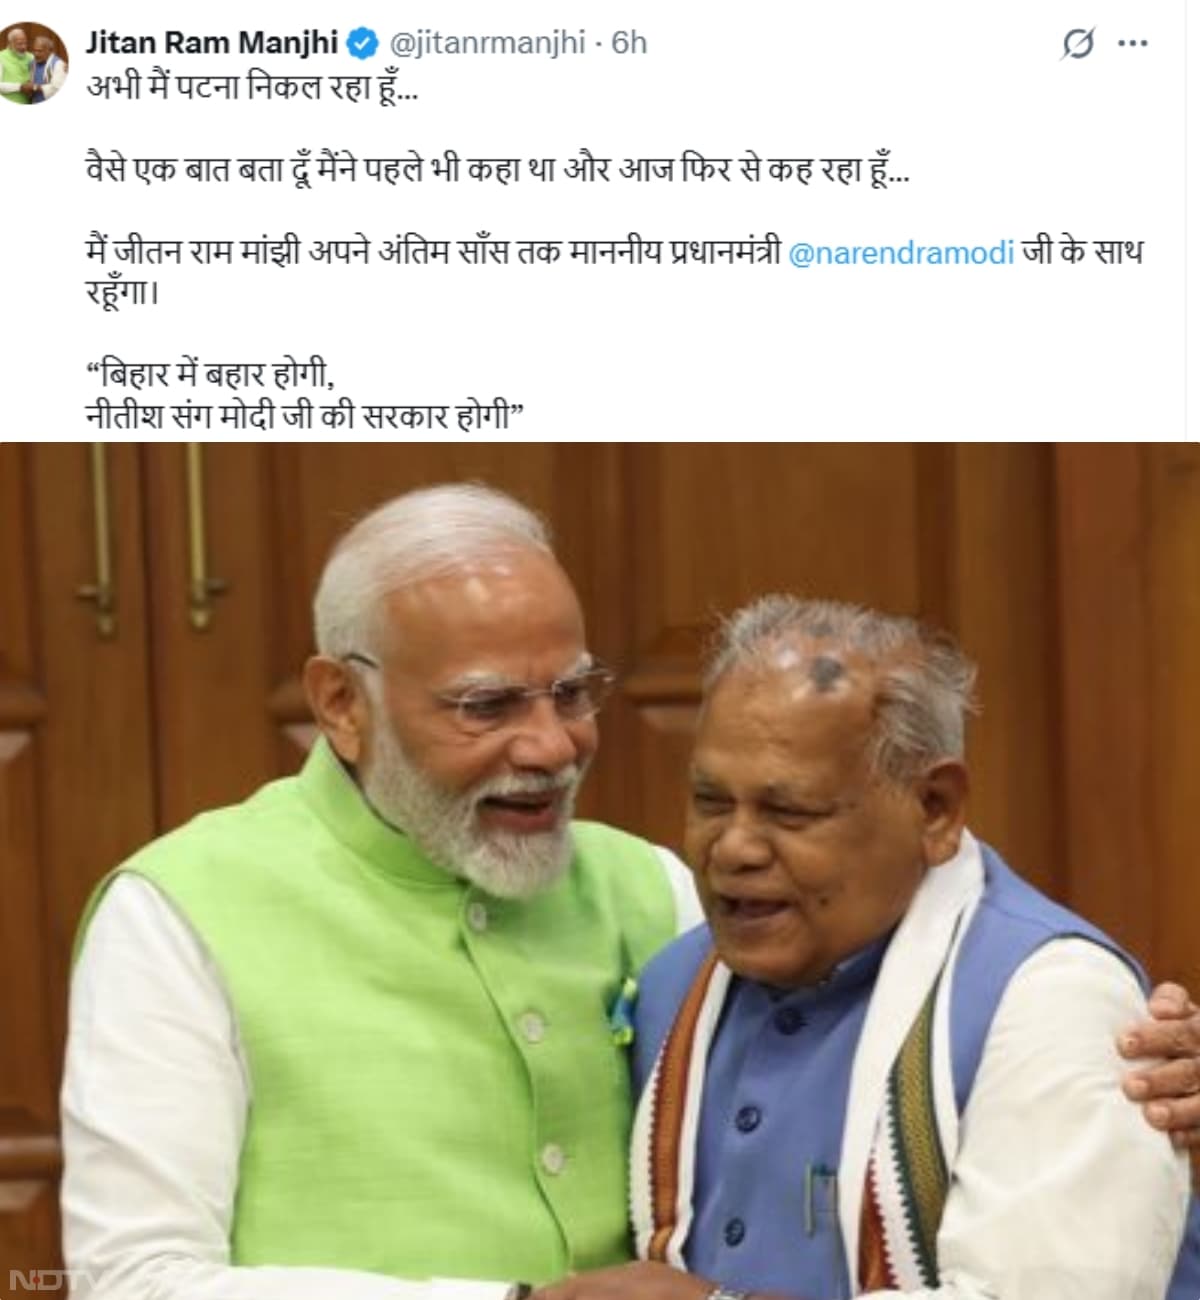
Task: Click the first line mentioning पटना
Action: [x=252, y=88]
